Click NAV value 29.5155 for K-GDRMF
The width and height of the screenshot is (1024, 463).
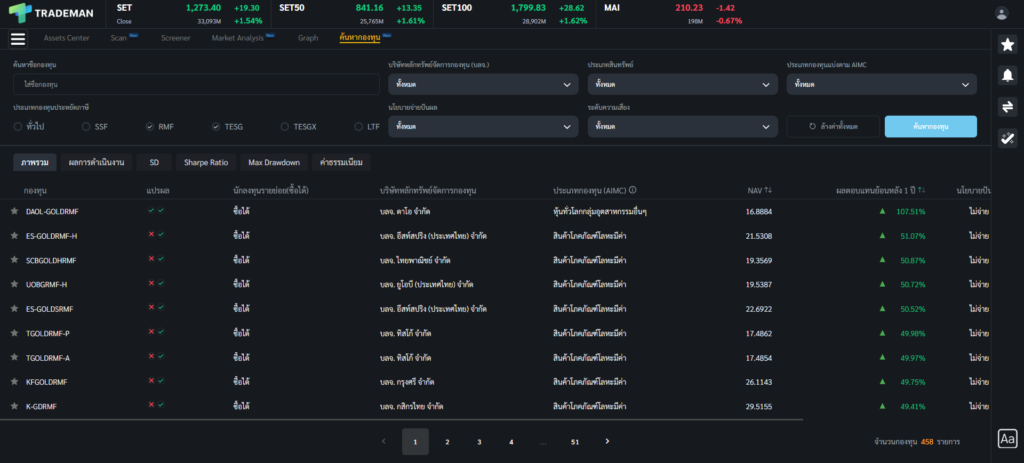point(759,406)
